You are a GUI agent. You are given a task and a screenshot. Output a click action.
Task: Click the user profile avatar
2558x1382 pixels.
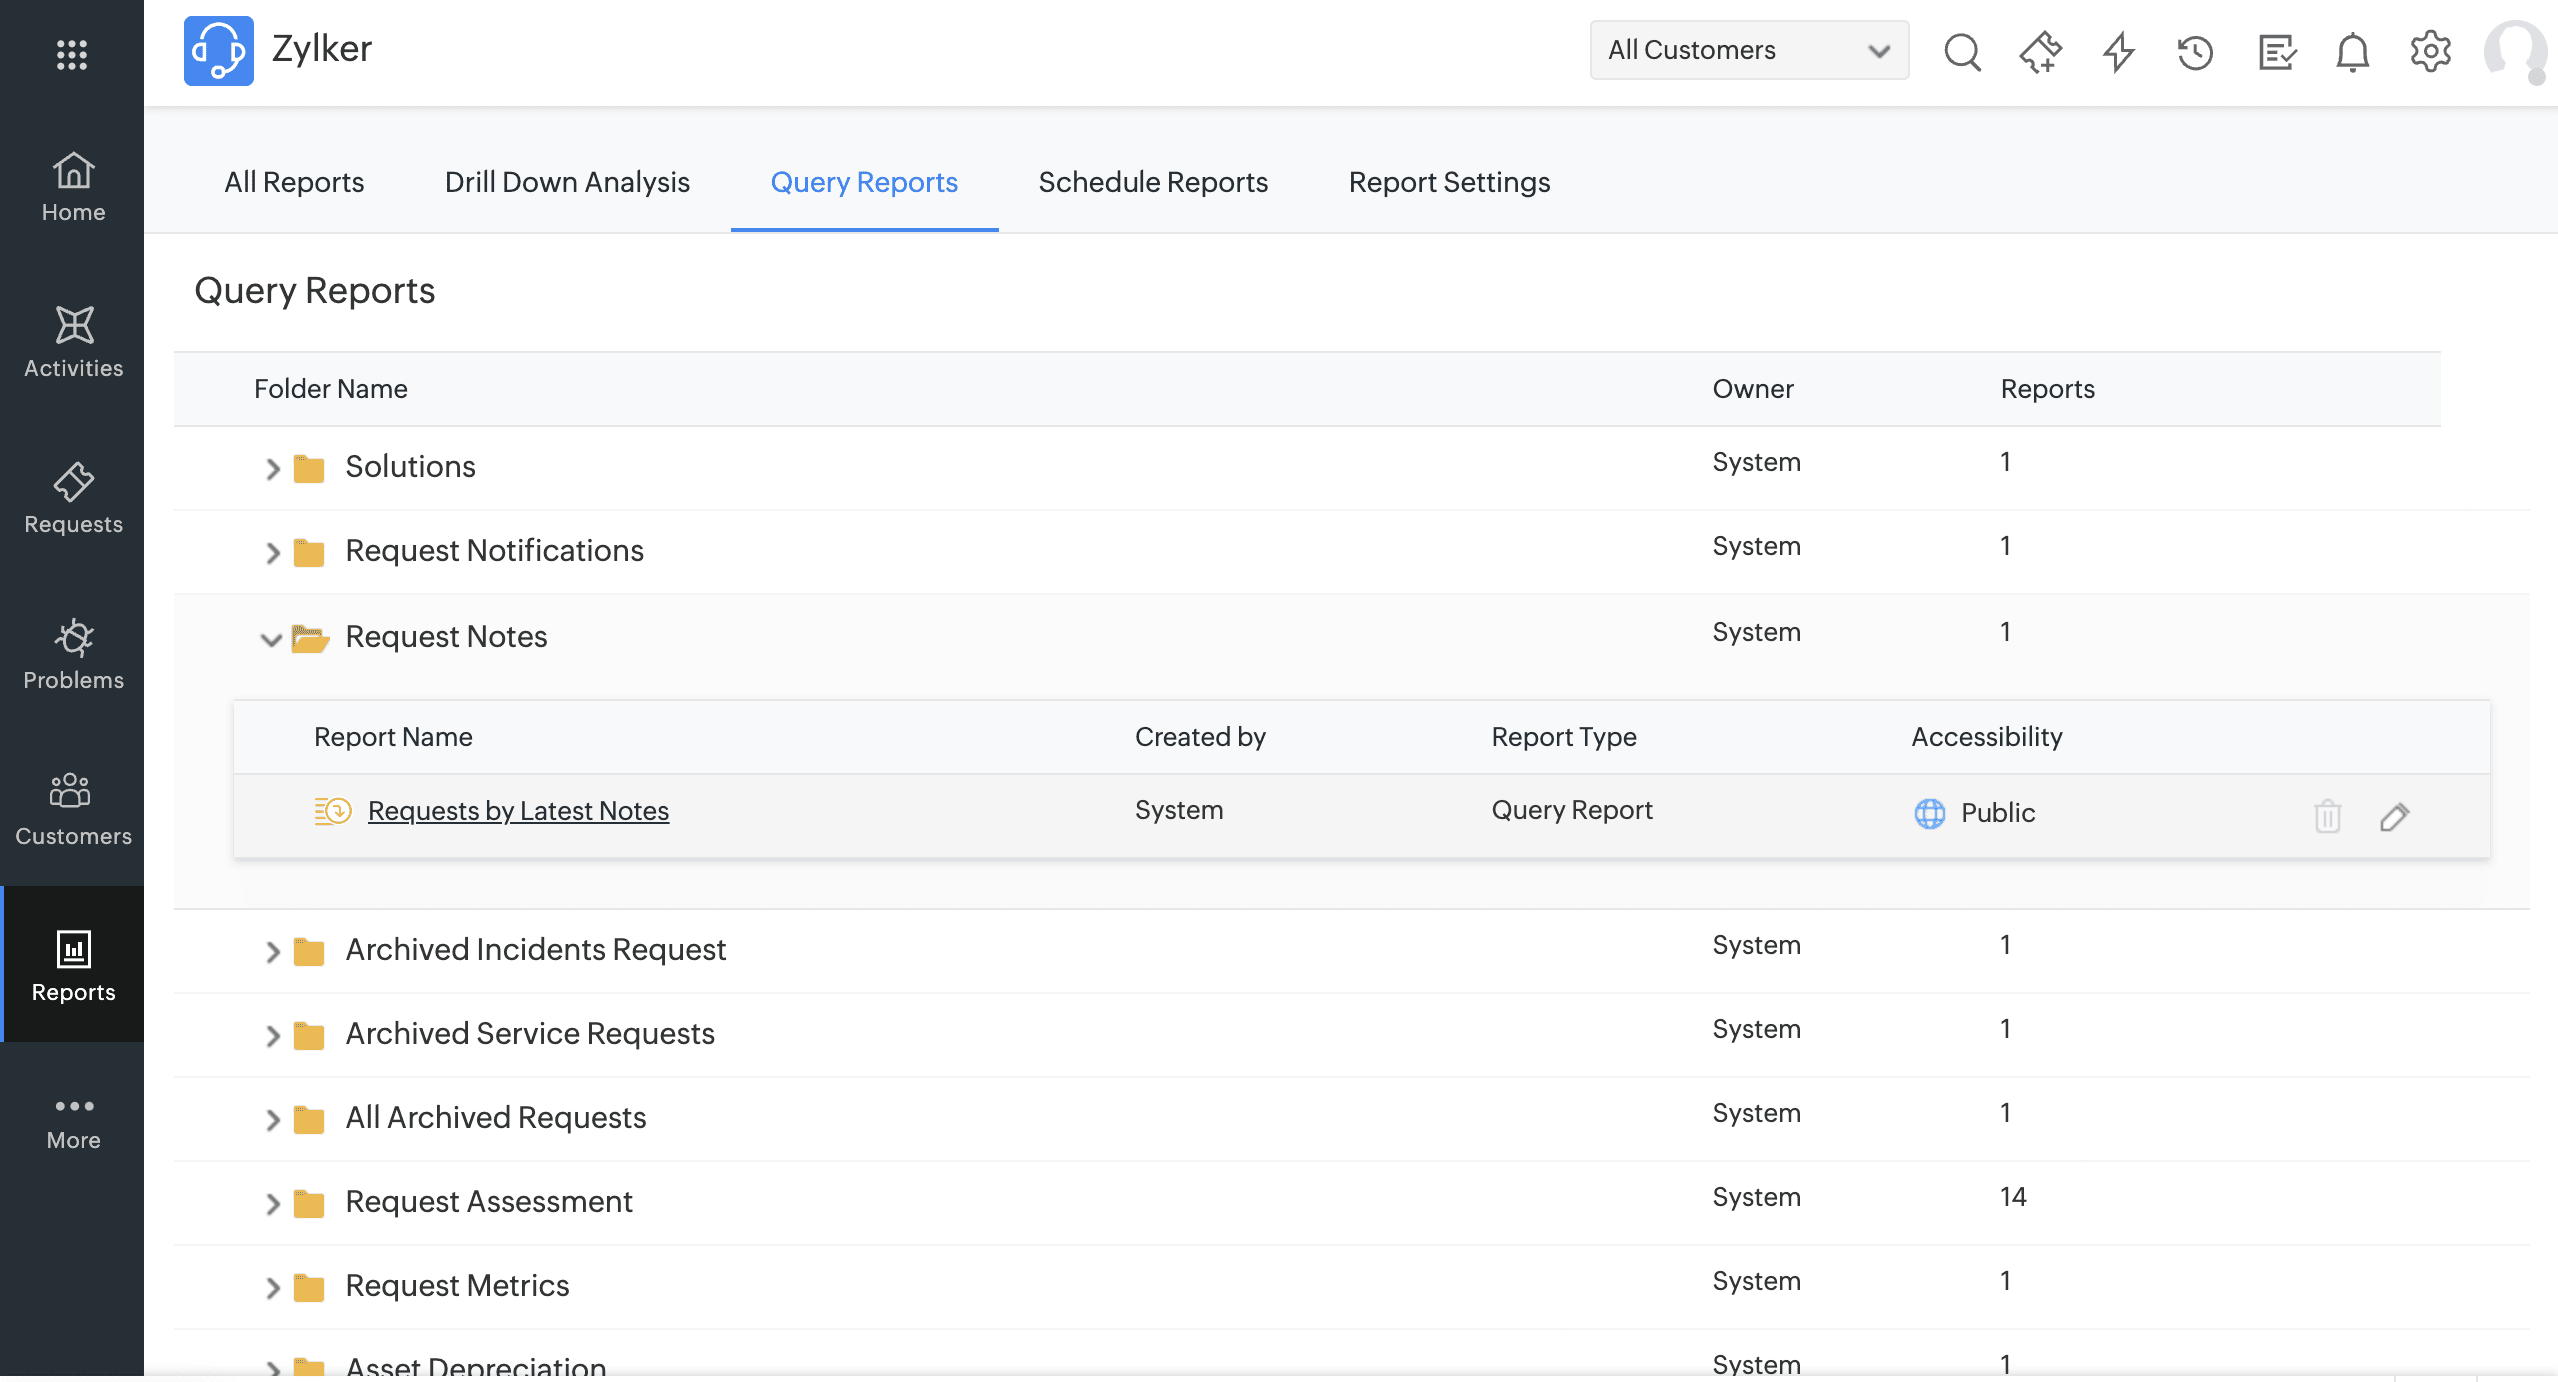2514,51
